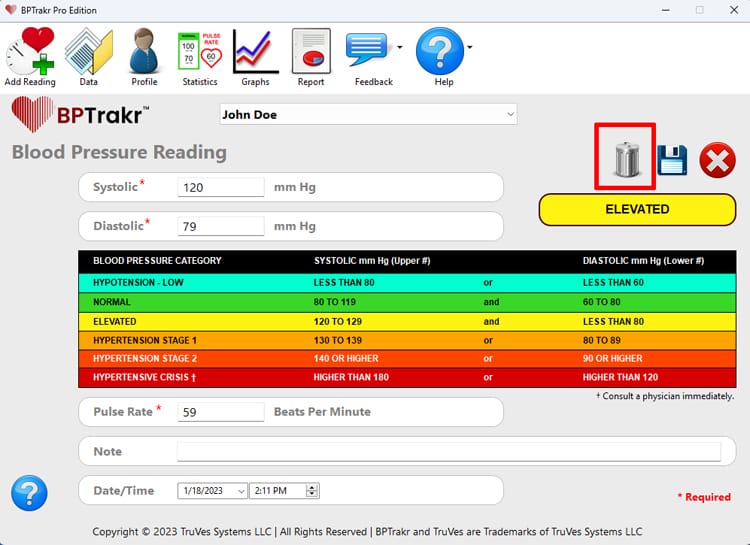The width and height of the screenshot is (750, 545).
Task: Open the Statistics toolbar icon
Action: [x=200, y=52]
